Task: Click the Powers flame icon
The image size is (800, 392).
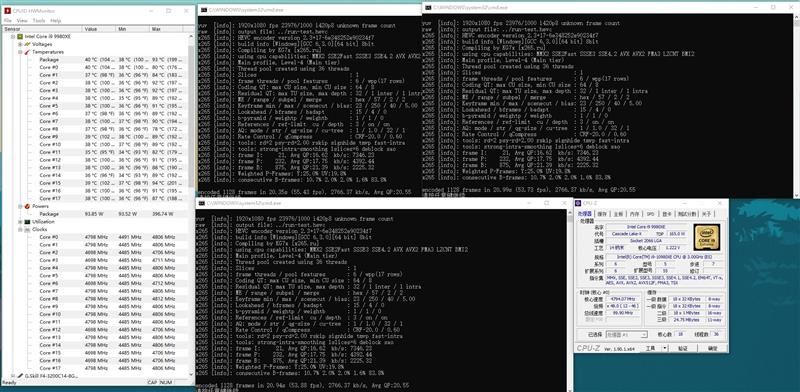Action: (27, 206)
